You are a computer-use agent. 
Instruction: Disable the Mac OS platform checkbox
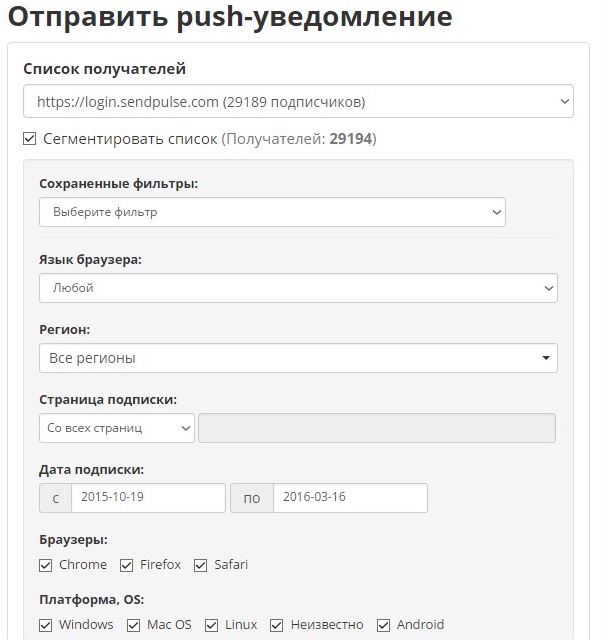coord(134,625)
